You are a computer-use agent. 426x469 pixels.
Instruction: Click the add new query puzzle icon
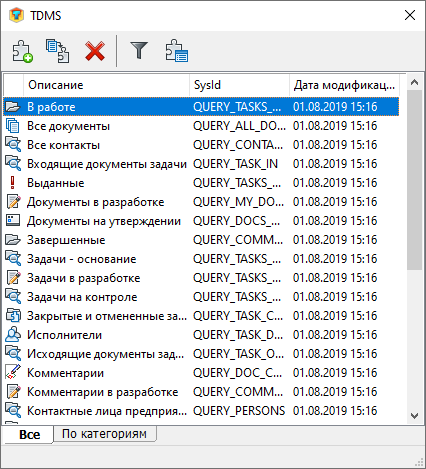click(x=23, y=51)
